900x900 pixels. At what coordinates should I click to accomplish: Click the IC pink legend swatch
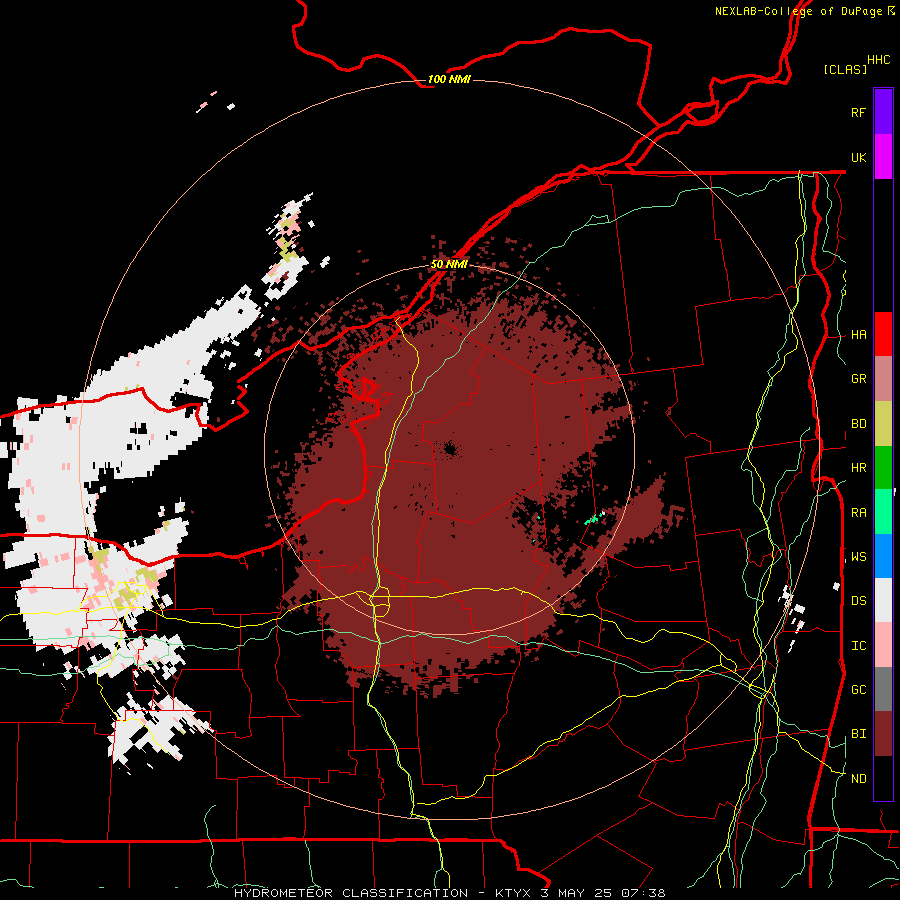[883, 645]
